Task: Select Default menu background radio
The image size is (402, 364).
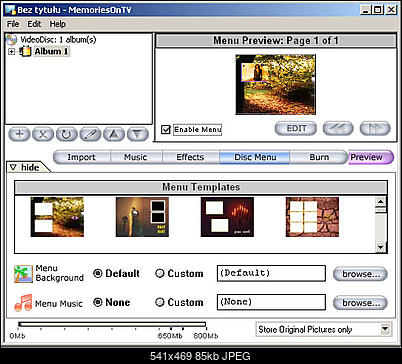Action: tap(98, 273)
